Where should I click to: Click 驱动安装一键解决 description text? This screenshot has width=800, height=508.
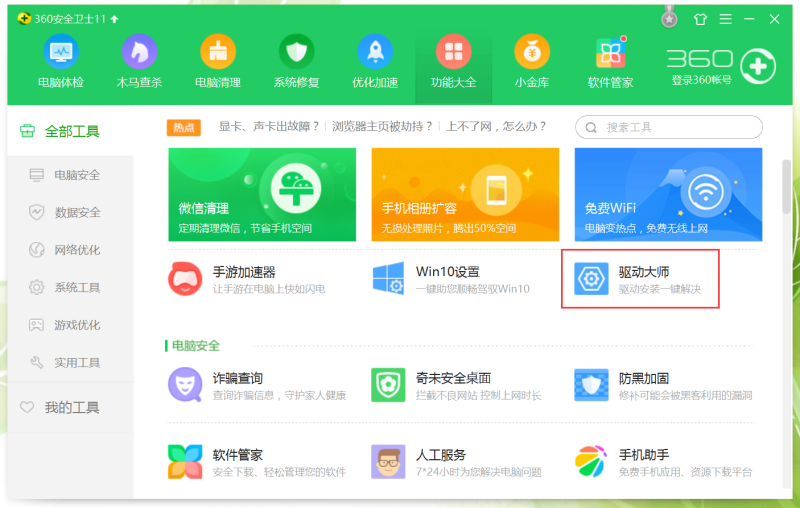[660, 289]
